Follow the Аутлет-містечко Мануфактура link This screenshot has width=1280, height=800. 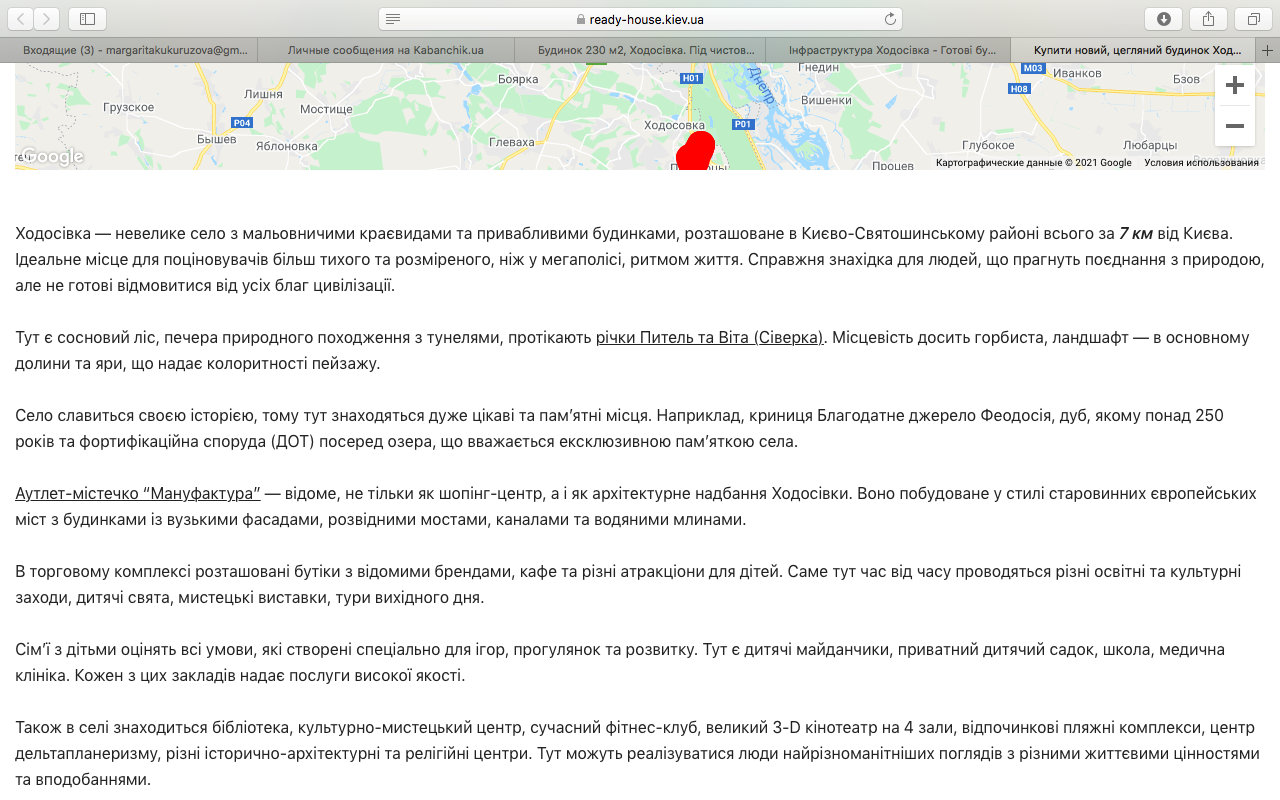(138, 493)
